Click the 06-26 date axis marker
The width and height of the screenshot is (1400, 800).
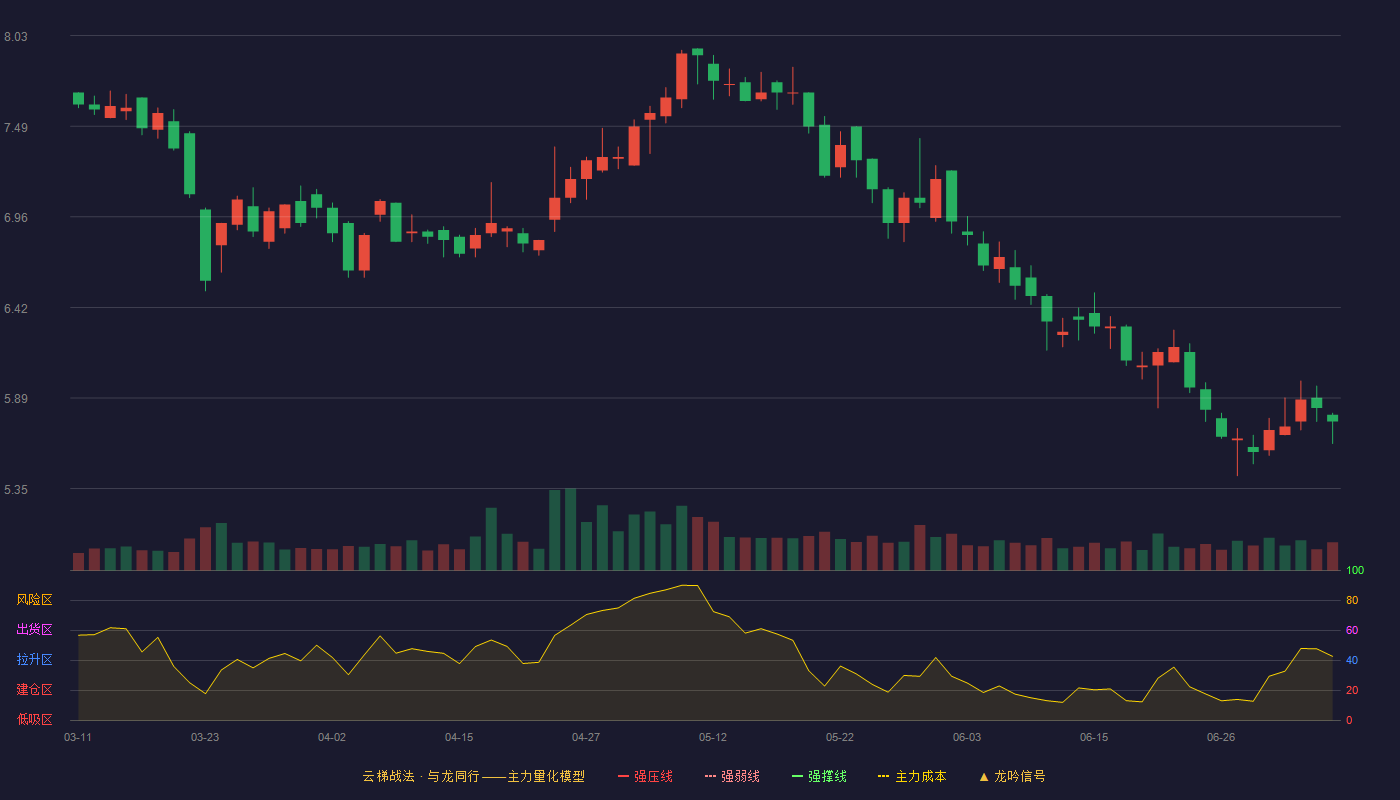coord(1221,737)
